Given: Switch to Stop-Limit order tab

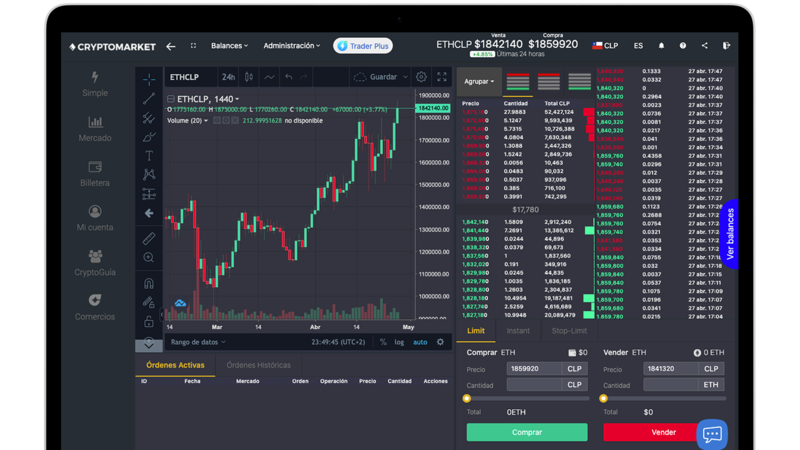Looking at the screenshot, I should click(x=570, y=330).
